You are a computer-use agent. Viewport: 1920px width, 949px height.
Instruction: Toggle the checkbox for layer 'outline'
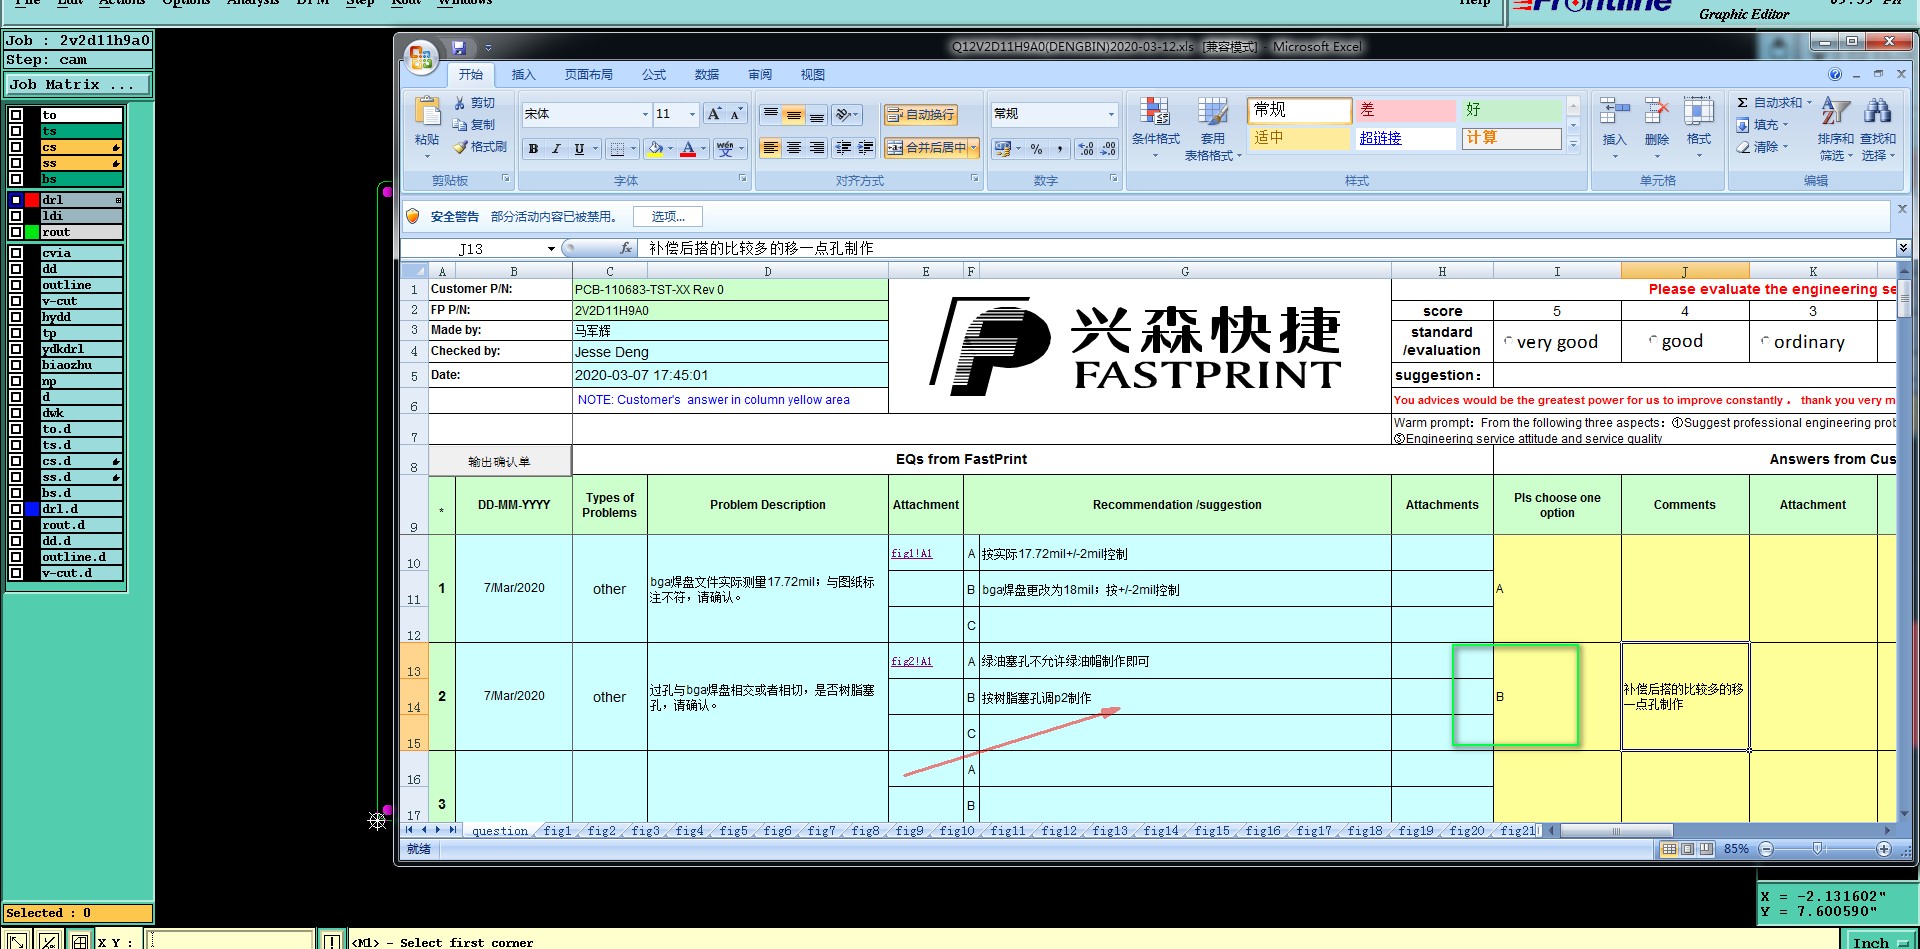pos(16,285)
